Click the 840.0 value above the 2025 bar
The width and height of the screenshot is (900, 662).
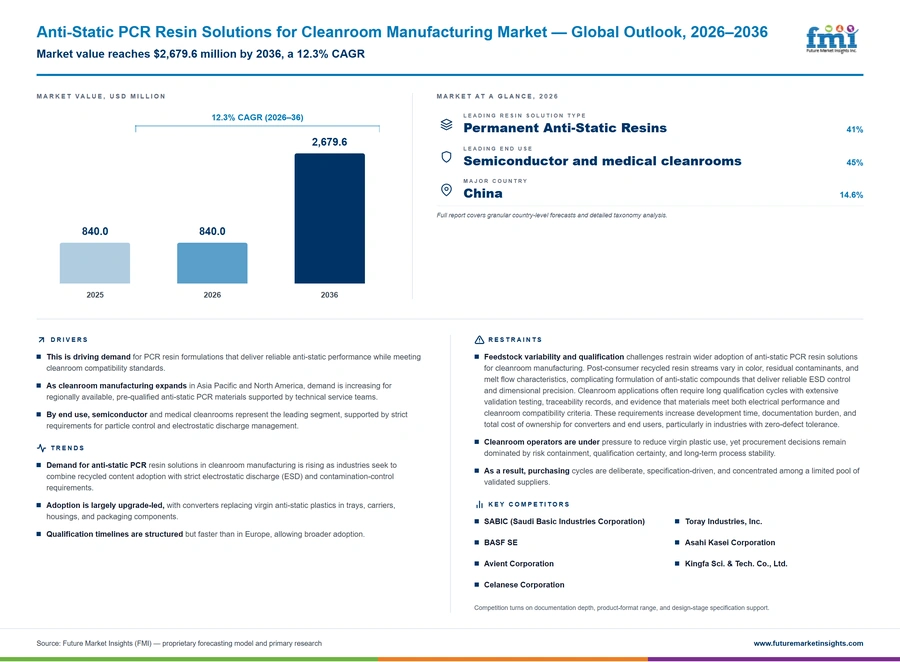coord(95,231)
